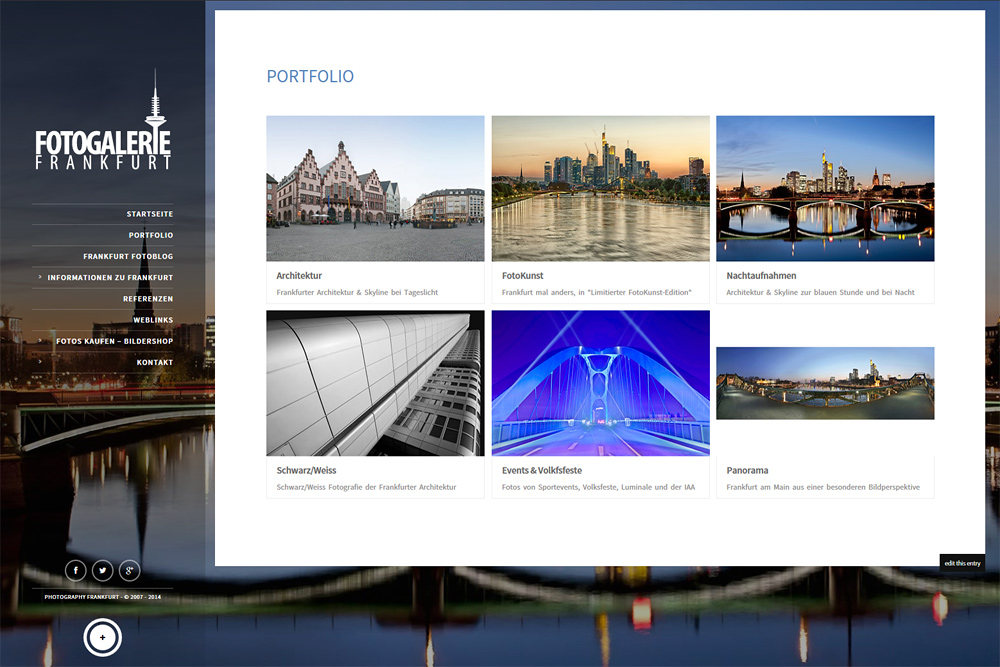Open the Facebook page via its icon

click(76, 570)
